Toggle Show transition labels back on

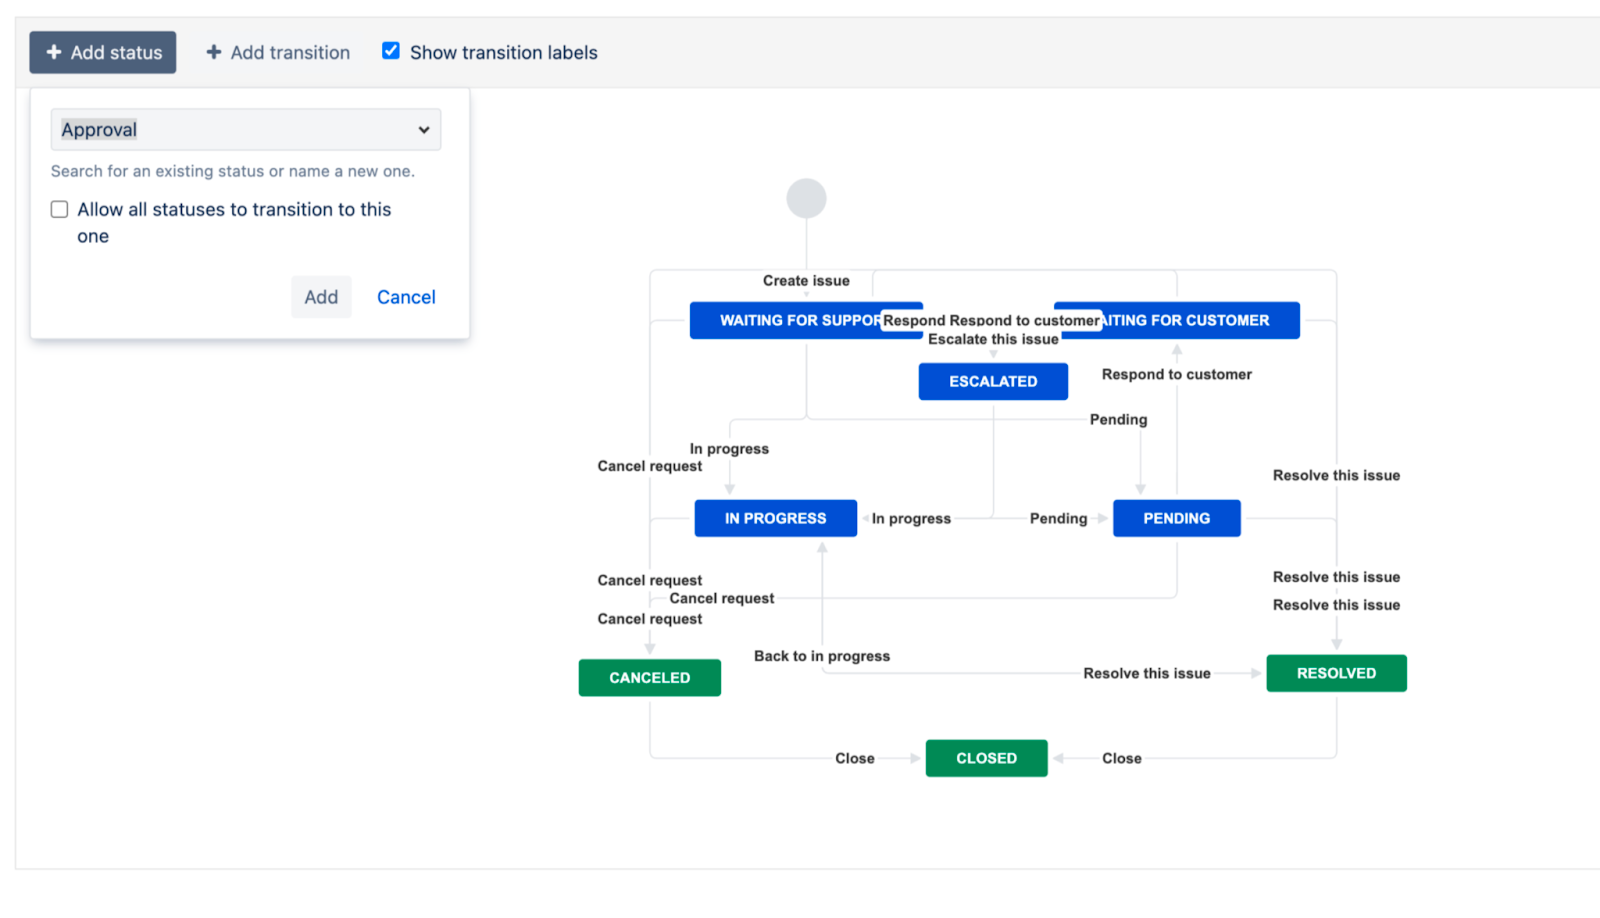[x=390, y=50]
